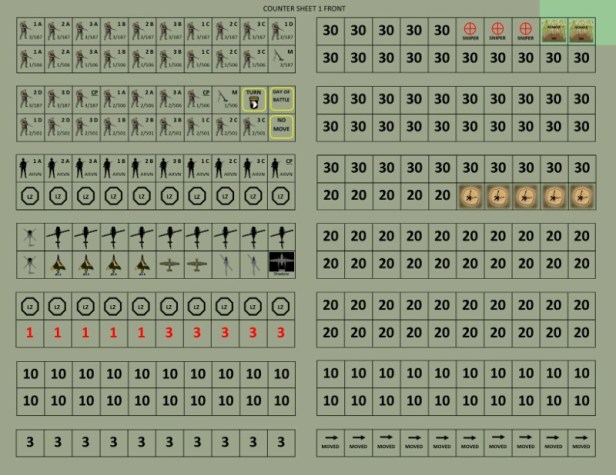
Task: Click the COUNTER SHEET 1 FRONT title
Action: click(x=307, y=8)
